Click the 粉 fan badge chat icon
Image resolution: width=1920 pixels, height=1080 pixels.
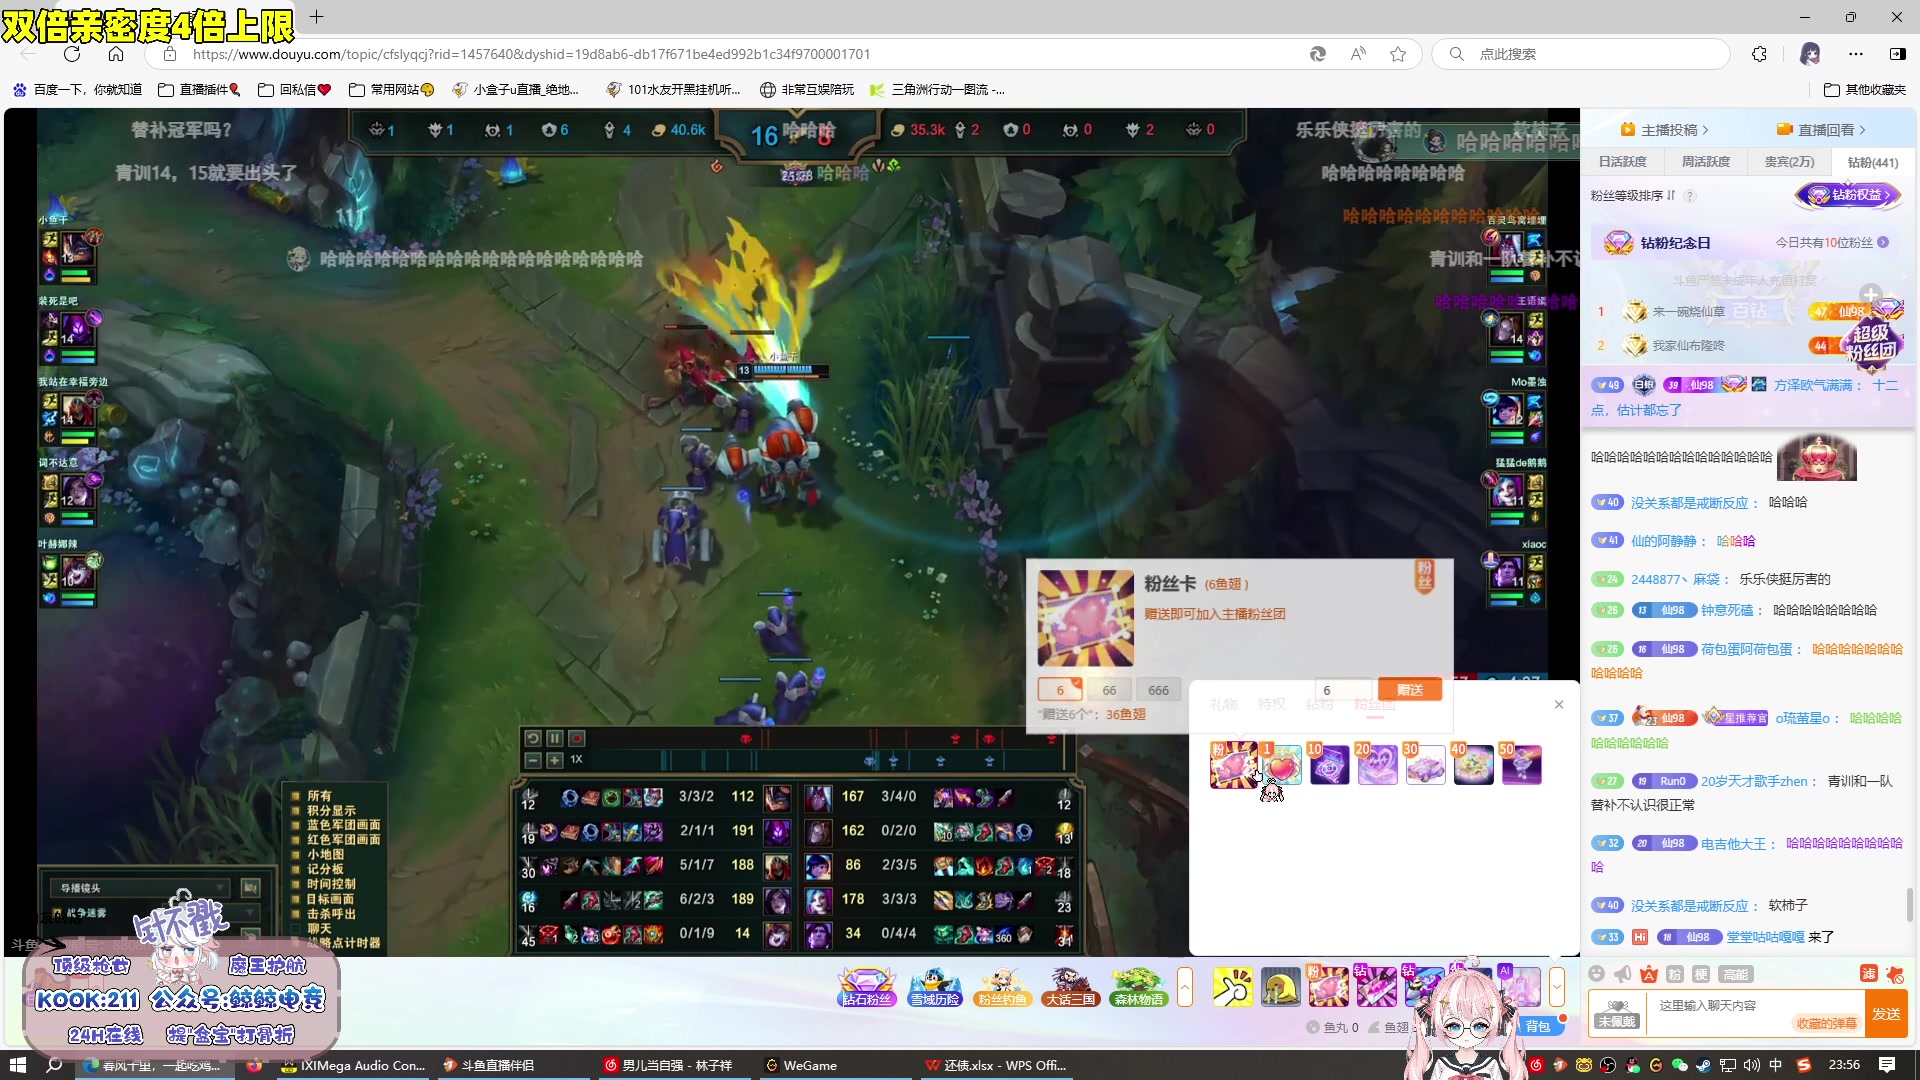pyautogui.click(x=1675, y=974)
